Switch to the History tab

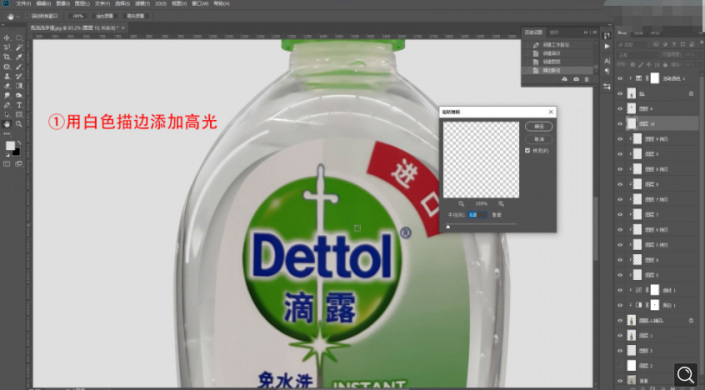533,32
